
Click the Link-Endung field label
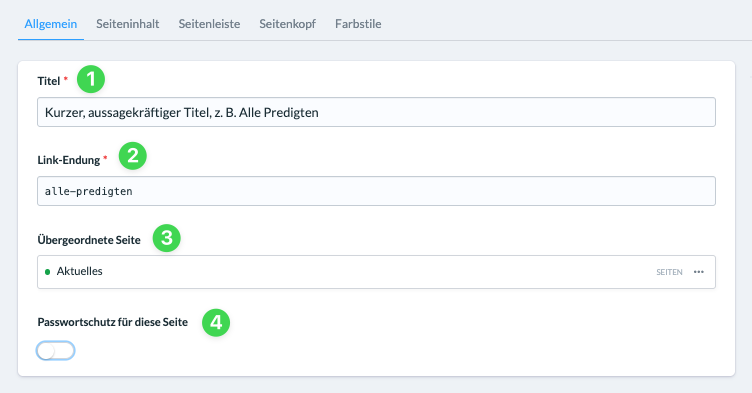click(69, 160)
